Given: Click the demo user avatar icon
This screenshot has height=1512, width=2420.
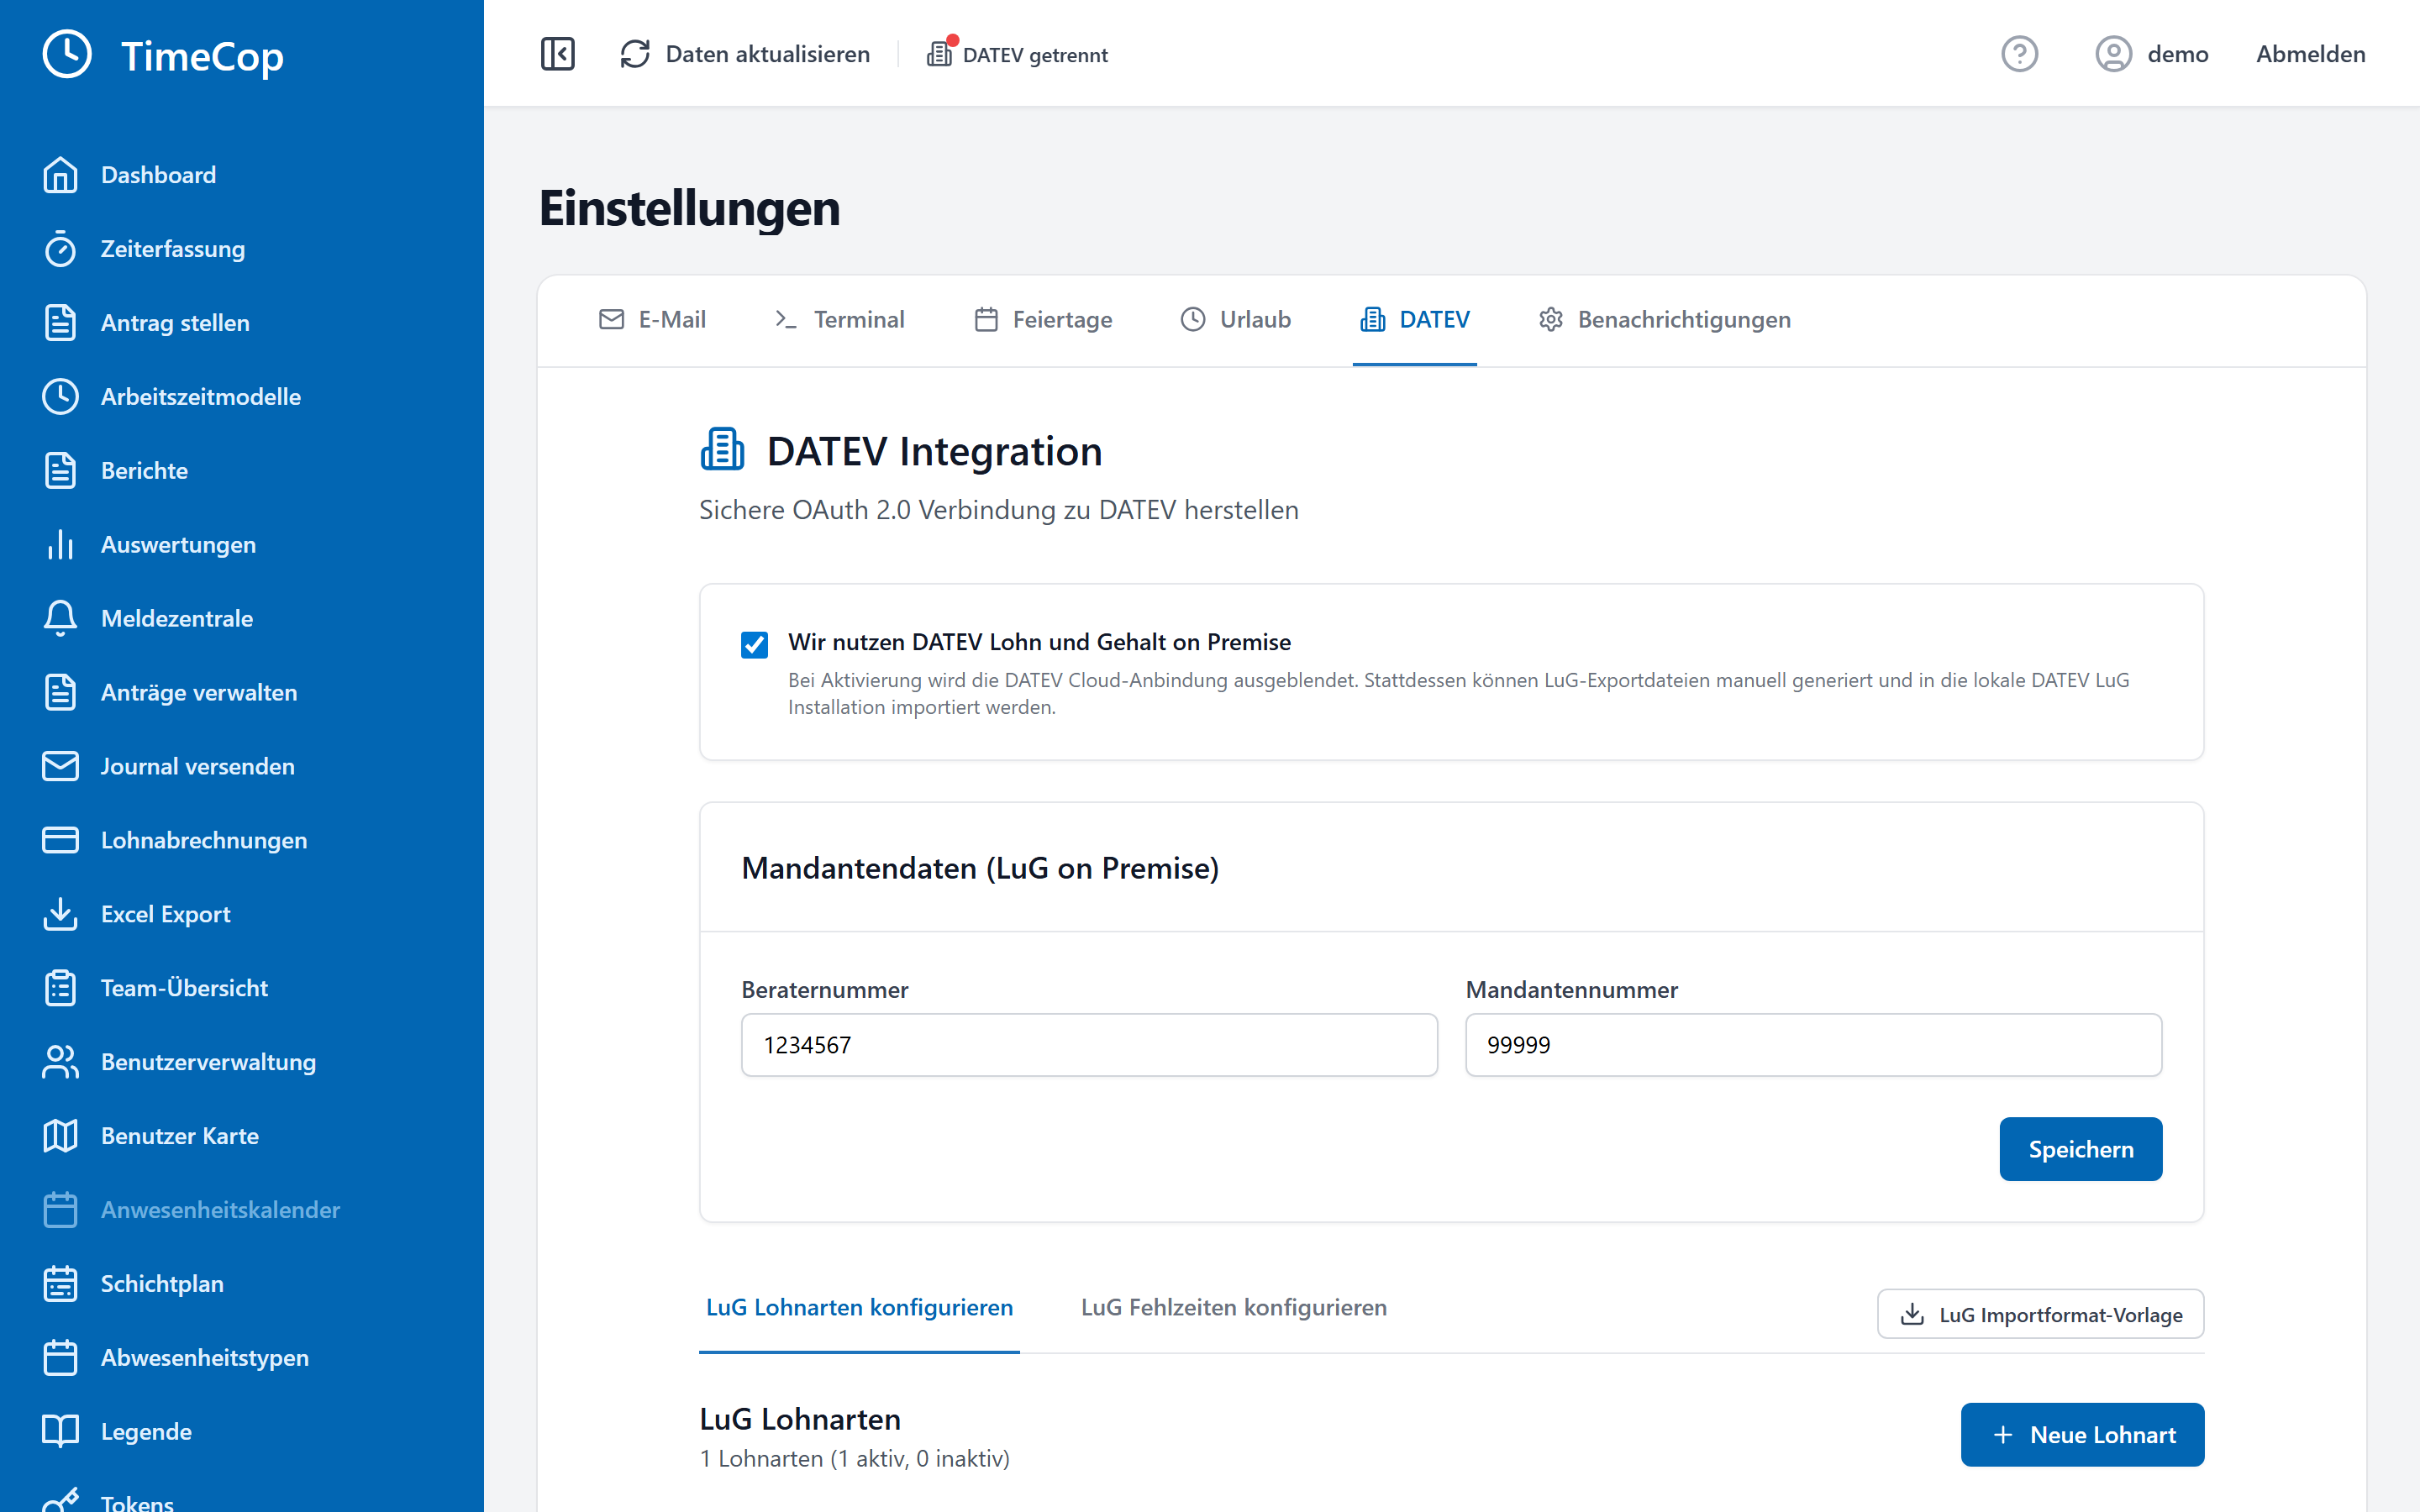Looking at the screenshot, I should pos(2113,54).
